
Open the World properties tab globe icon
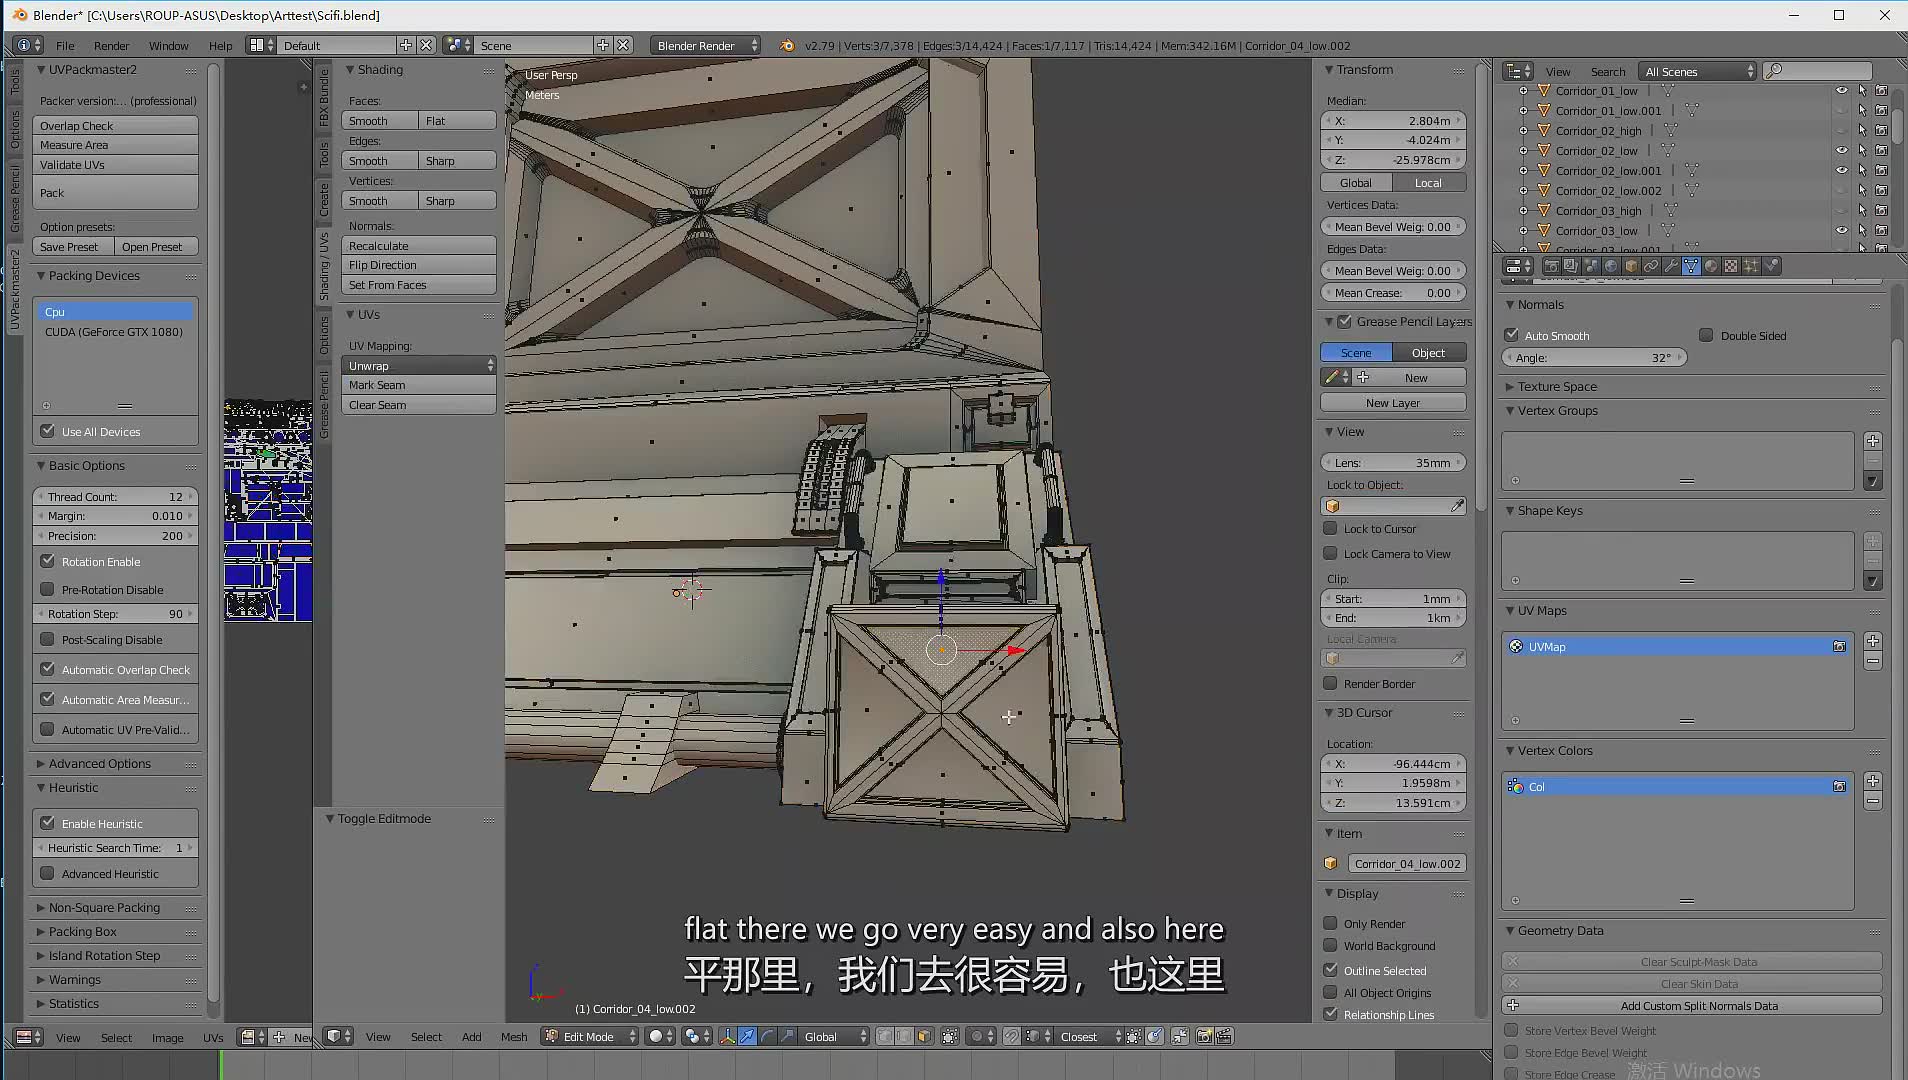pyautogui.click(x=1611, y=266)
